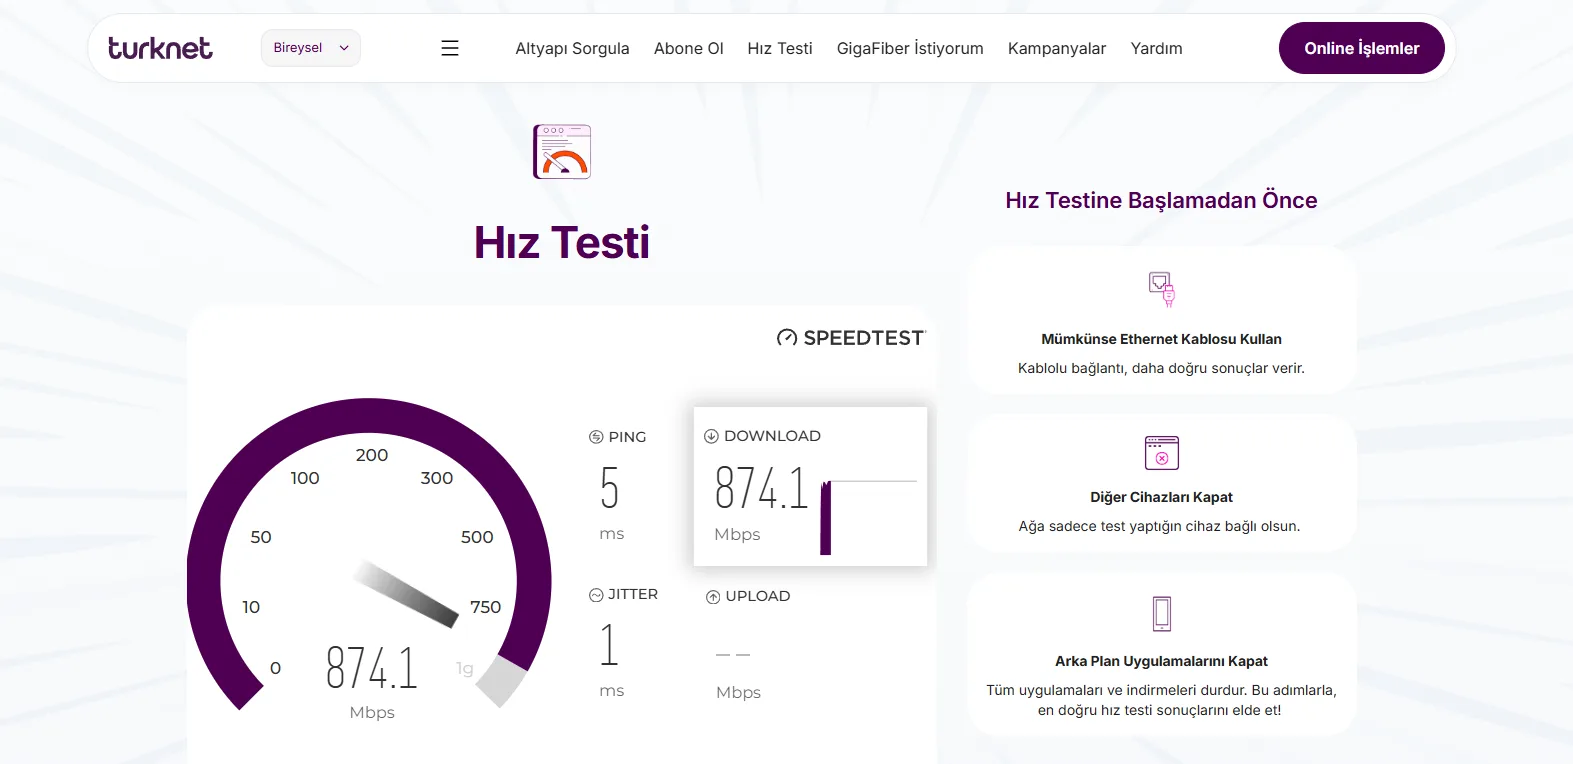Click the speed test gauge icon above title

click(562, 152)
